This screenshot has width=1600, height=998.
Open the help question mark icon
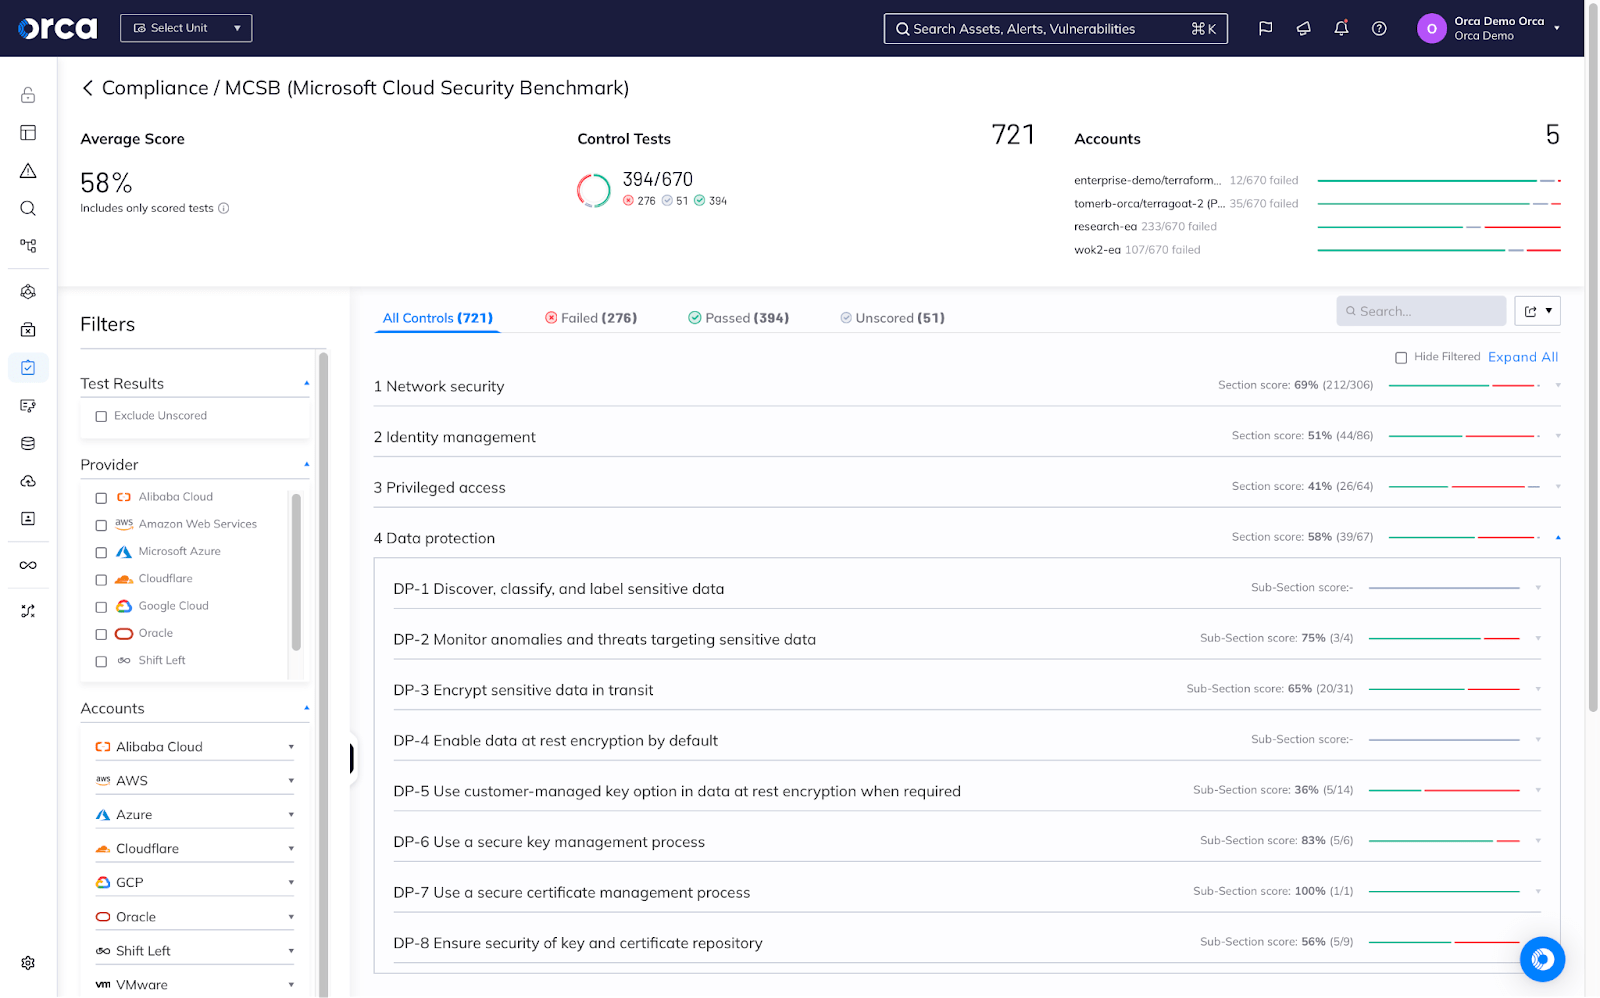click(x=1380, y=28)
